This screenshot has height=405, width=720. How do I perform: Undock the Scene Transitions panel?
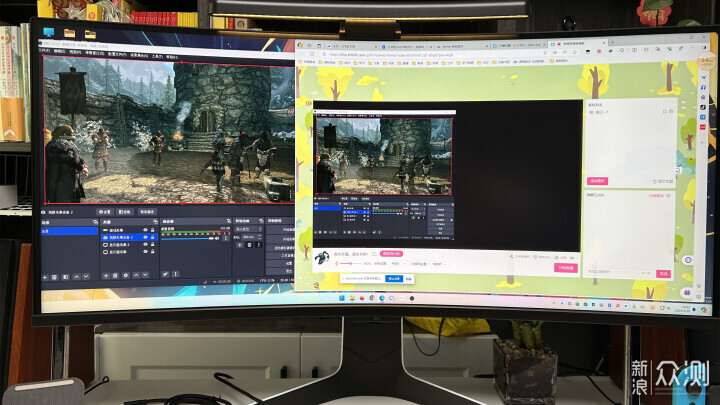point(261,221)
